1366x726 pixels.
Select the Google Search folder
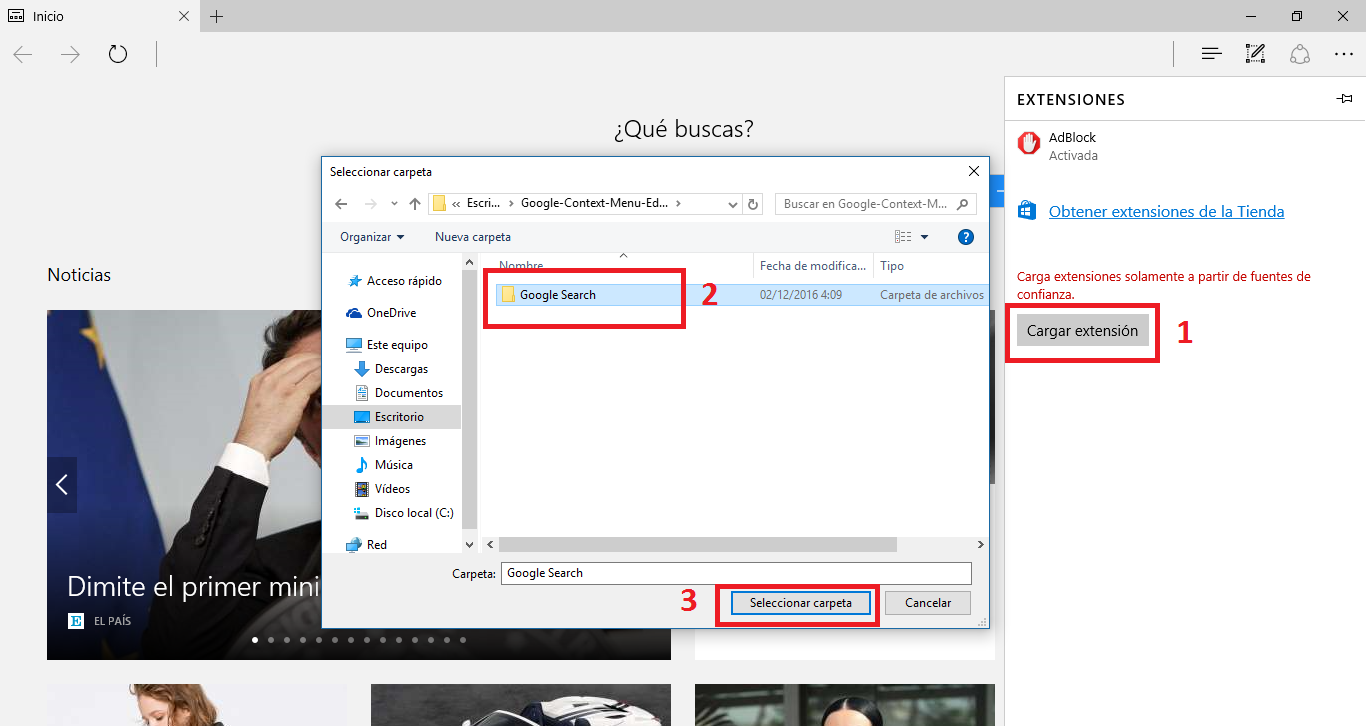(x=557, y=295)
